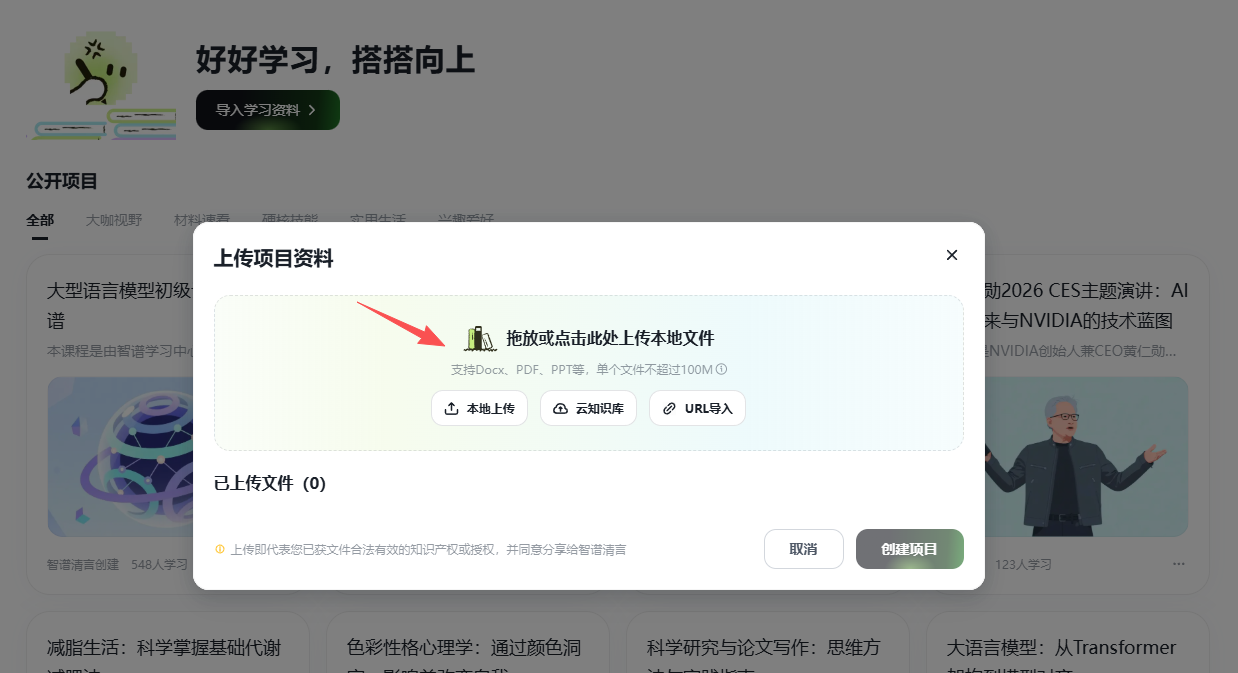
Task: Close the 上传项目资料 dialog
Action: [952, 255]
